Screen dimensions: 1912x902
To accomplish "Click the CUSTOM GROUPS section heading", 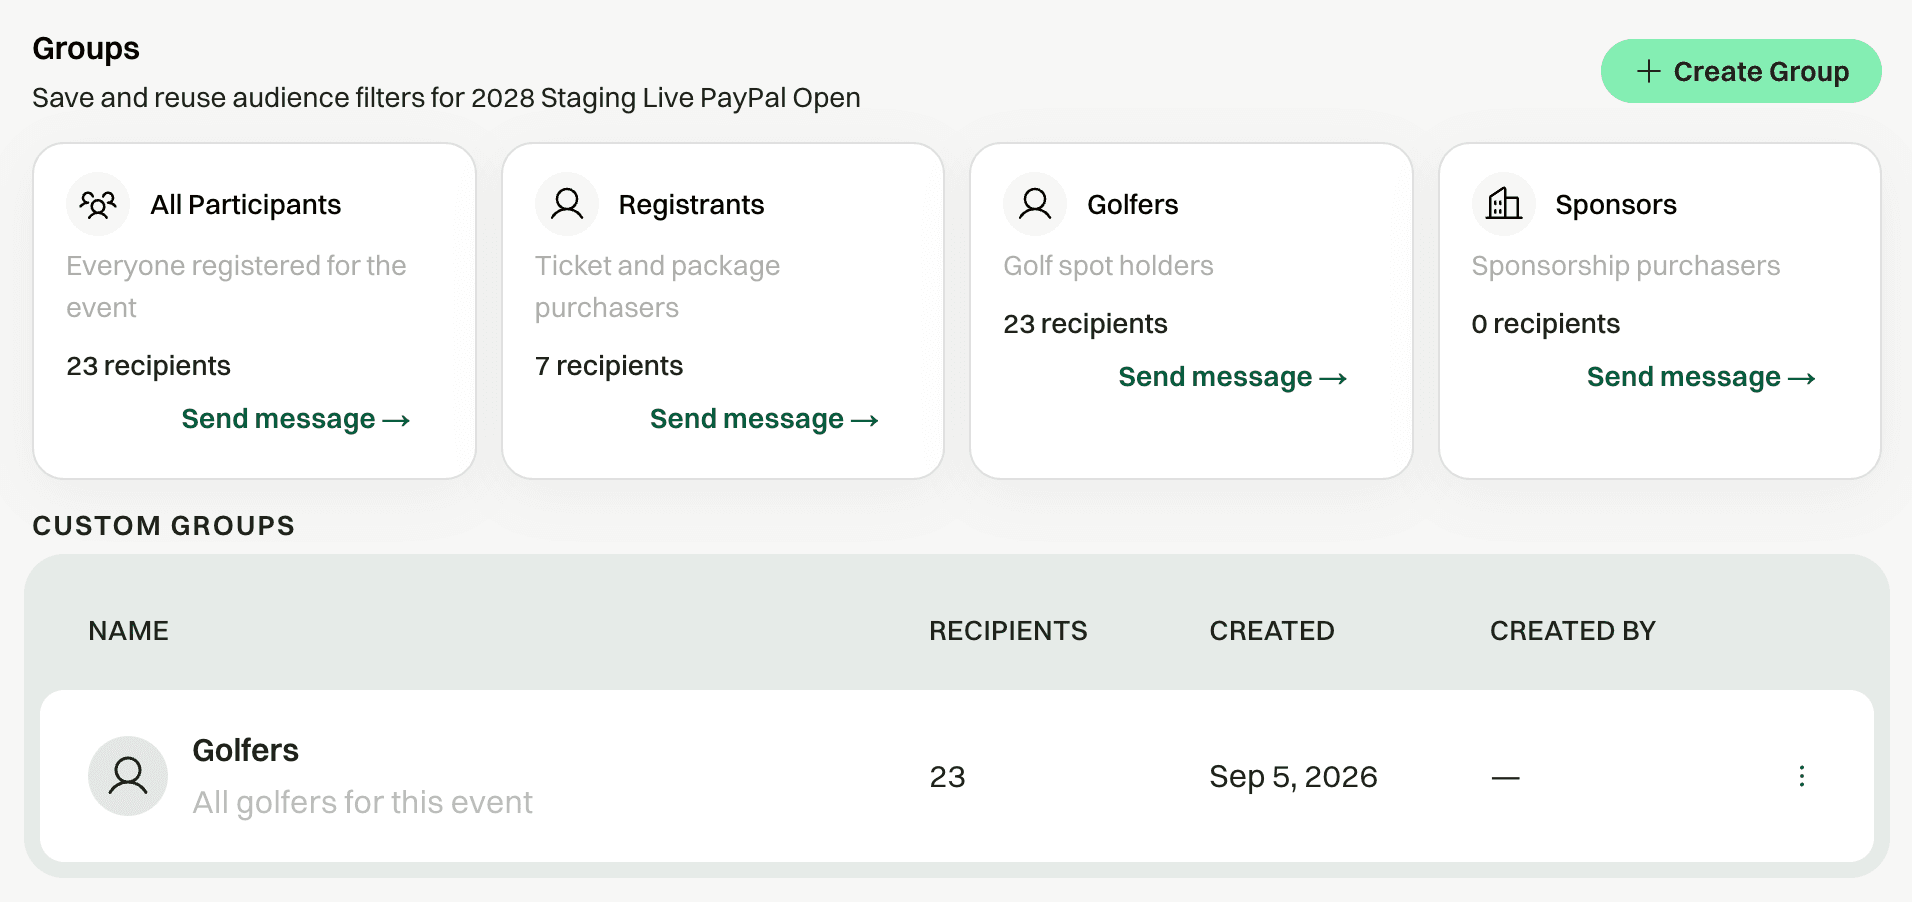I will click(164, 526).
